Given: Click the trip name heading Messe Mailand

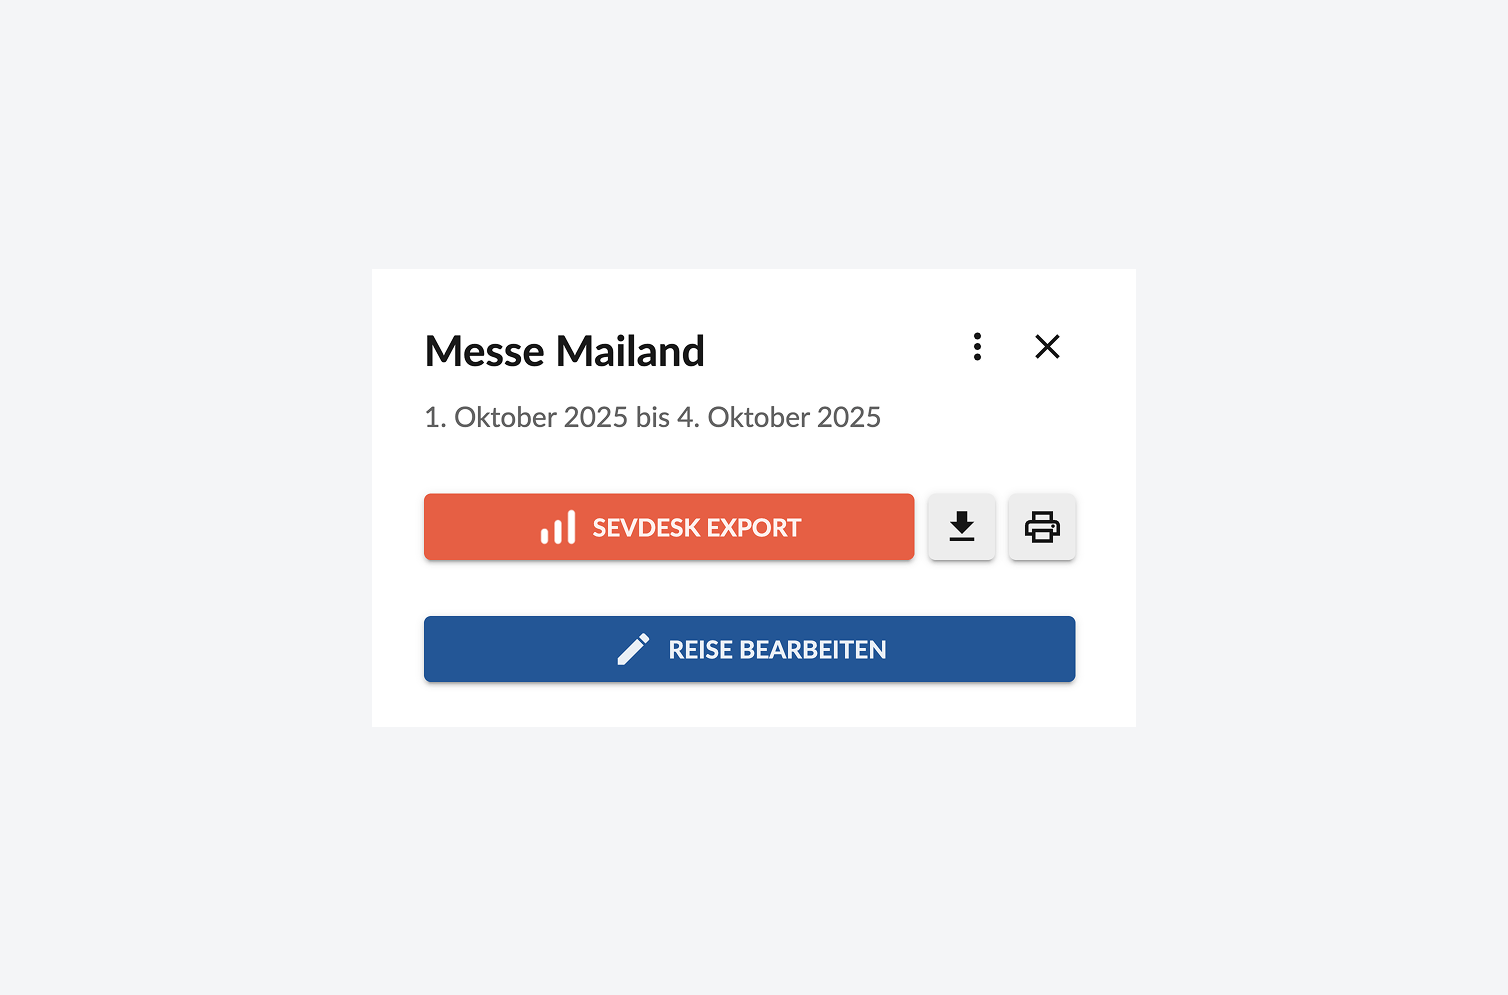Looking at the screenshot, I should tap(564, 351).
